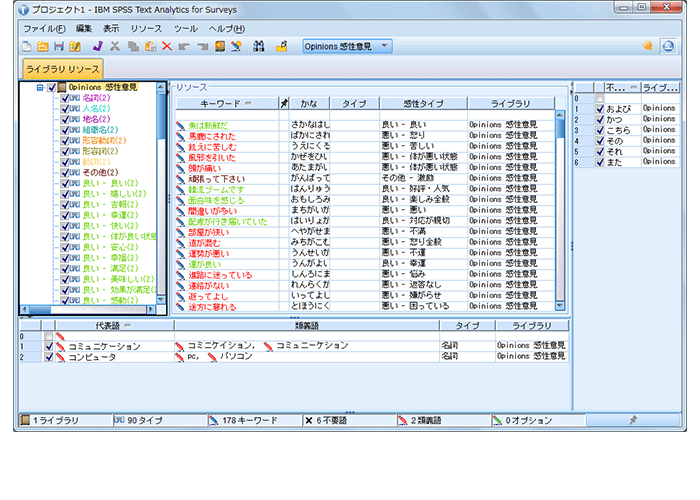The image size is (700, 500).
Task: Open the ファイル(F) menu
Action: point(44,29)
